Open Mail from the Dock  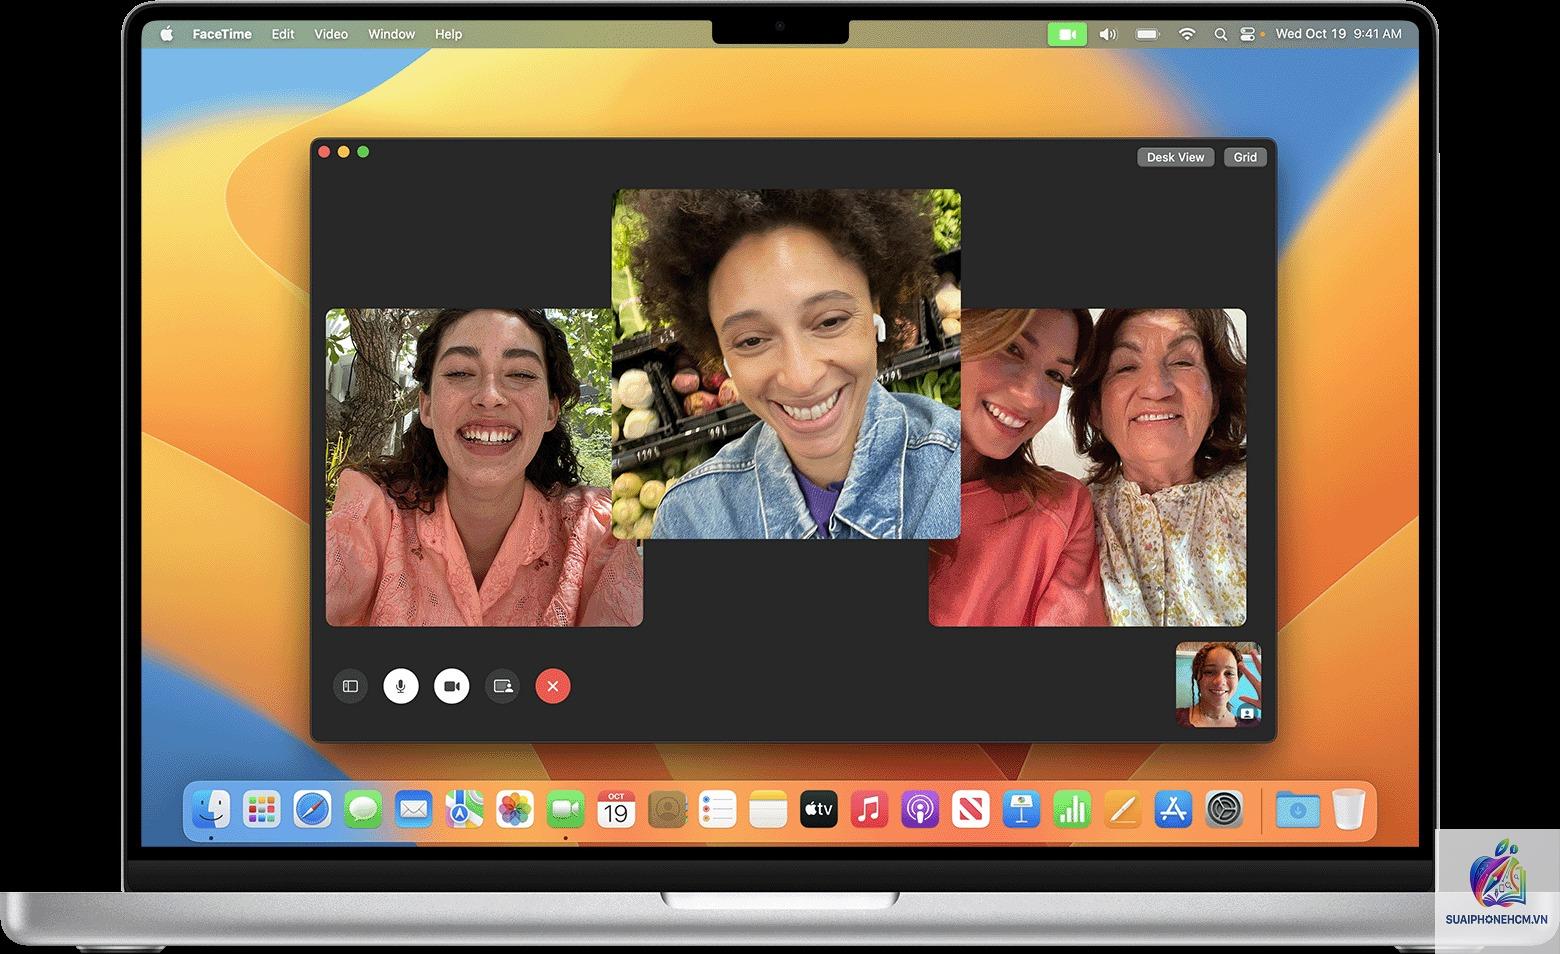(413, 809)
